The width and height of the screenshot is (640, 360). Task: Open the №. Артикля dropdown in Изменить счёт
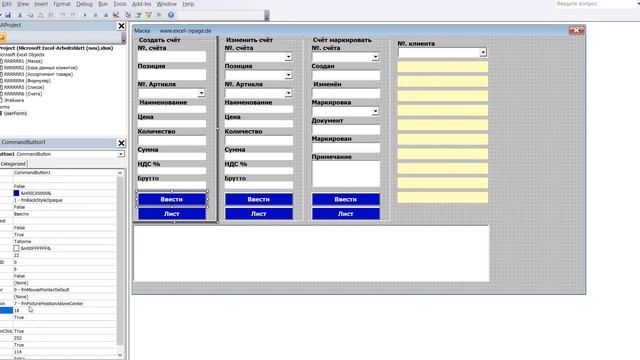point(288,93)
